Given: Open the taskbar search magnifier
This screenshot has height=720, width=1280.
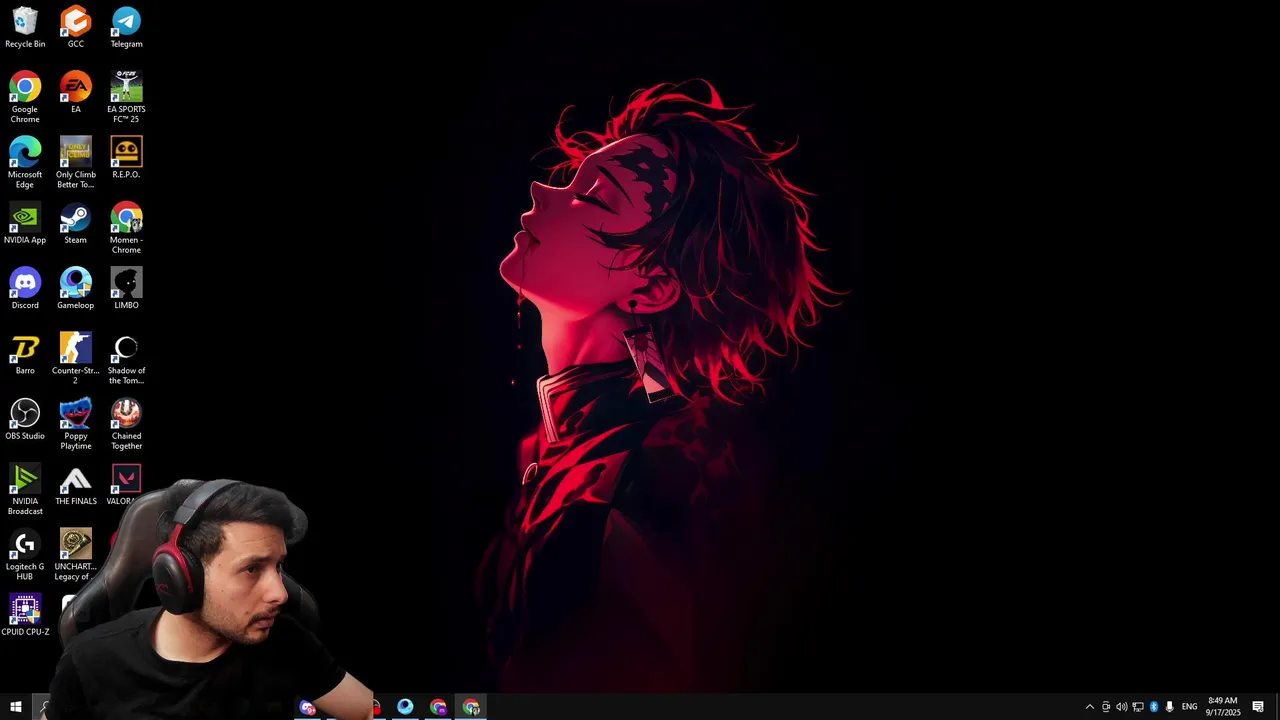Looking at the screenshot, I should click(x=44, y=707).
